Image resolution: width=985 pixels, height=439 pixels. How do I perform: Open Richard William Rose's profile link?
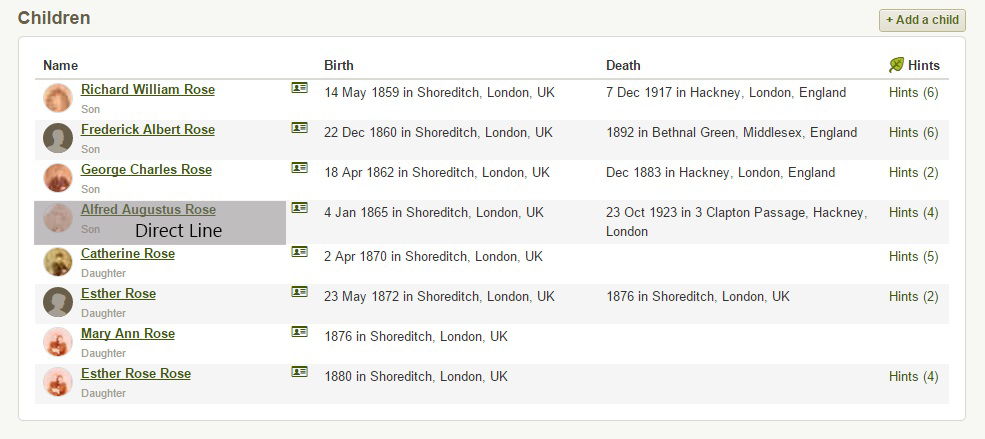(x=147, y=90)
